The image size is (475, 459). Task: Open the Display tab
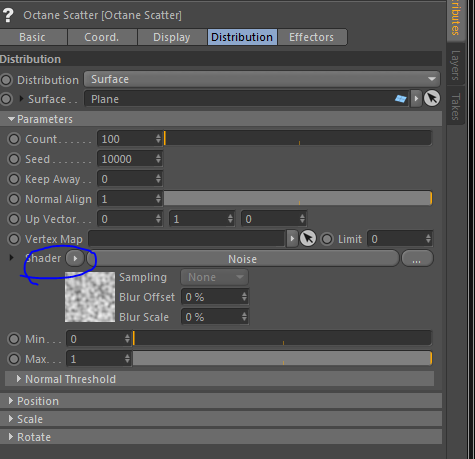(x=172, y=37)
